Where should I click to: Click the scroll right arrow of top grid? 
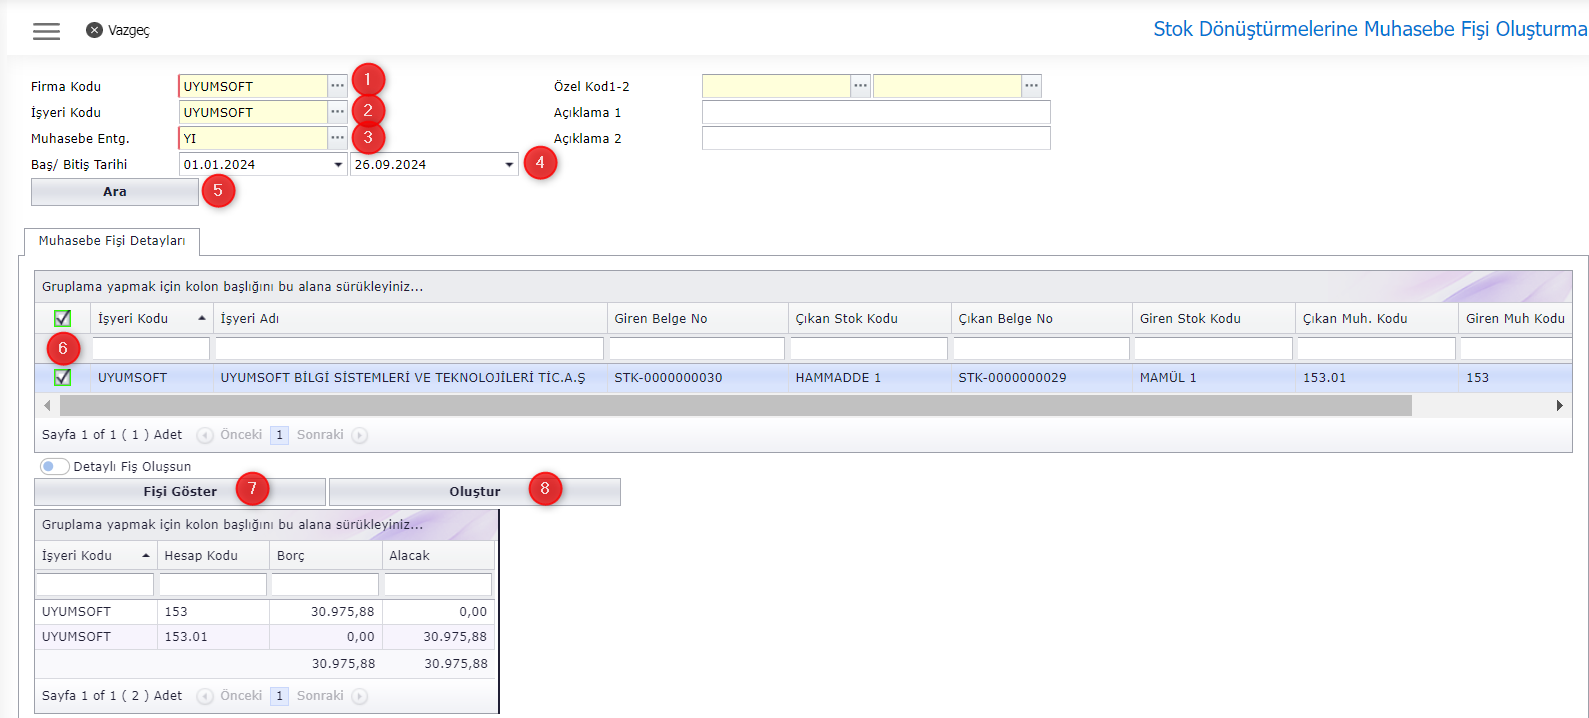(x=1559, y=406)
